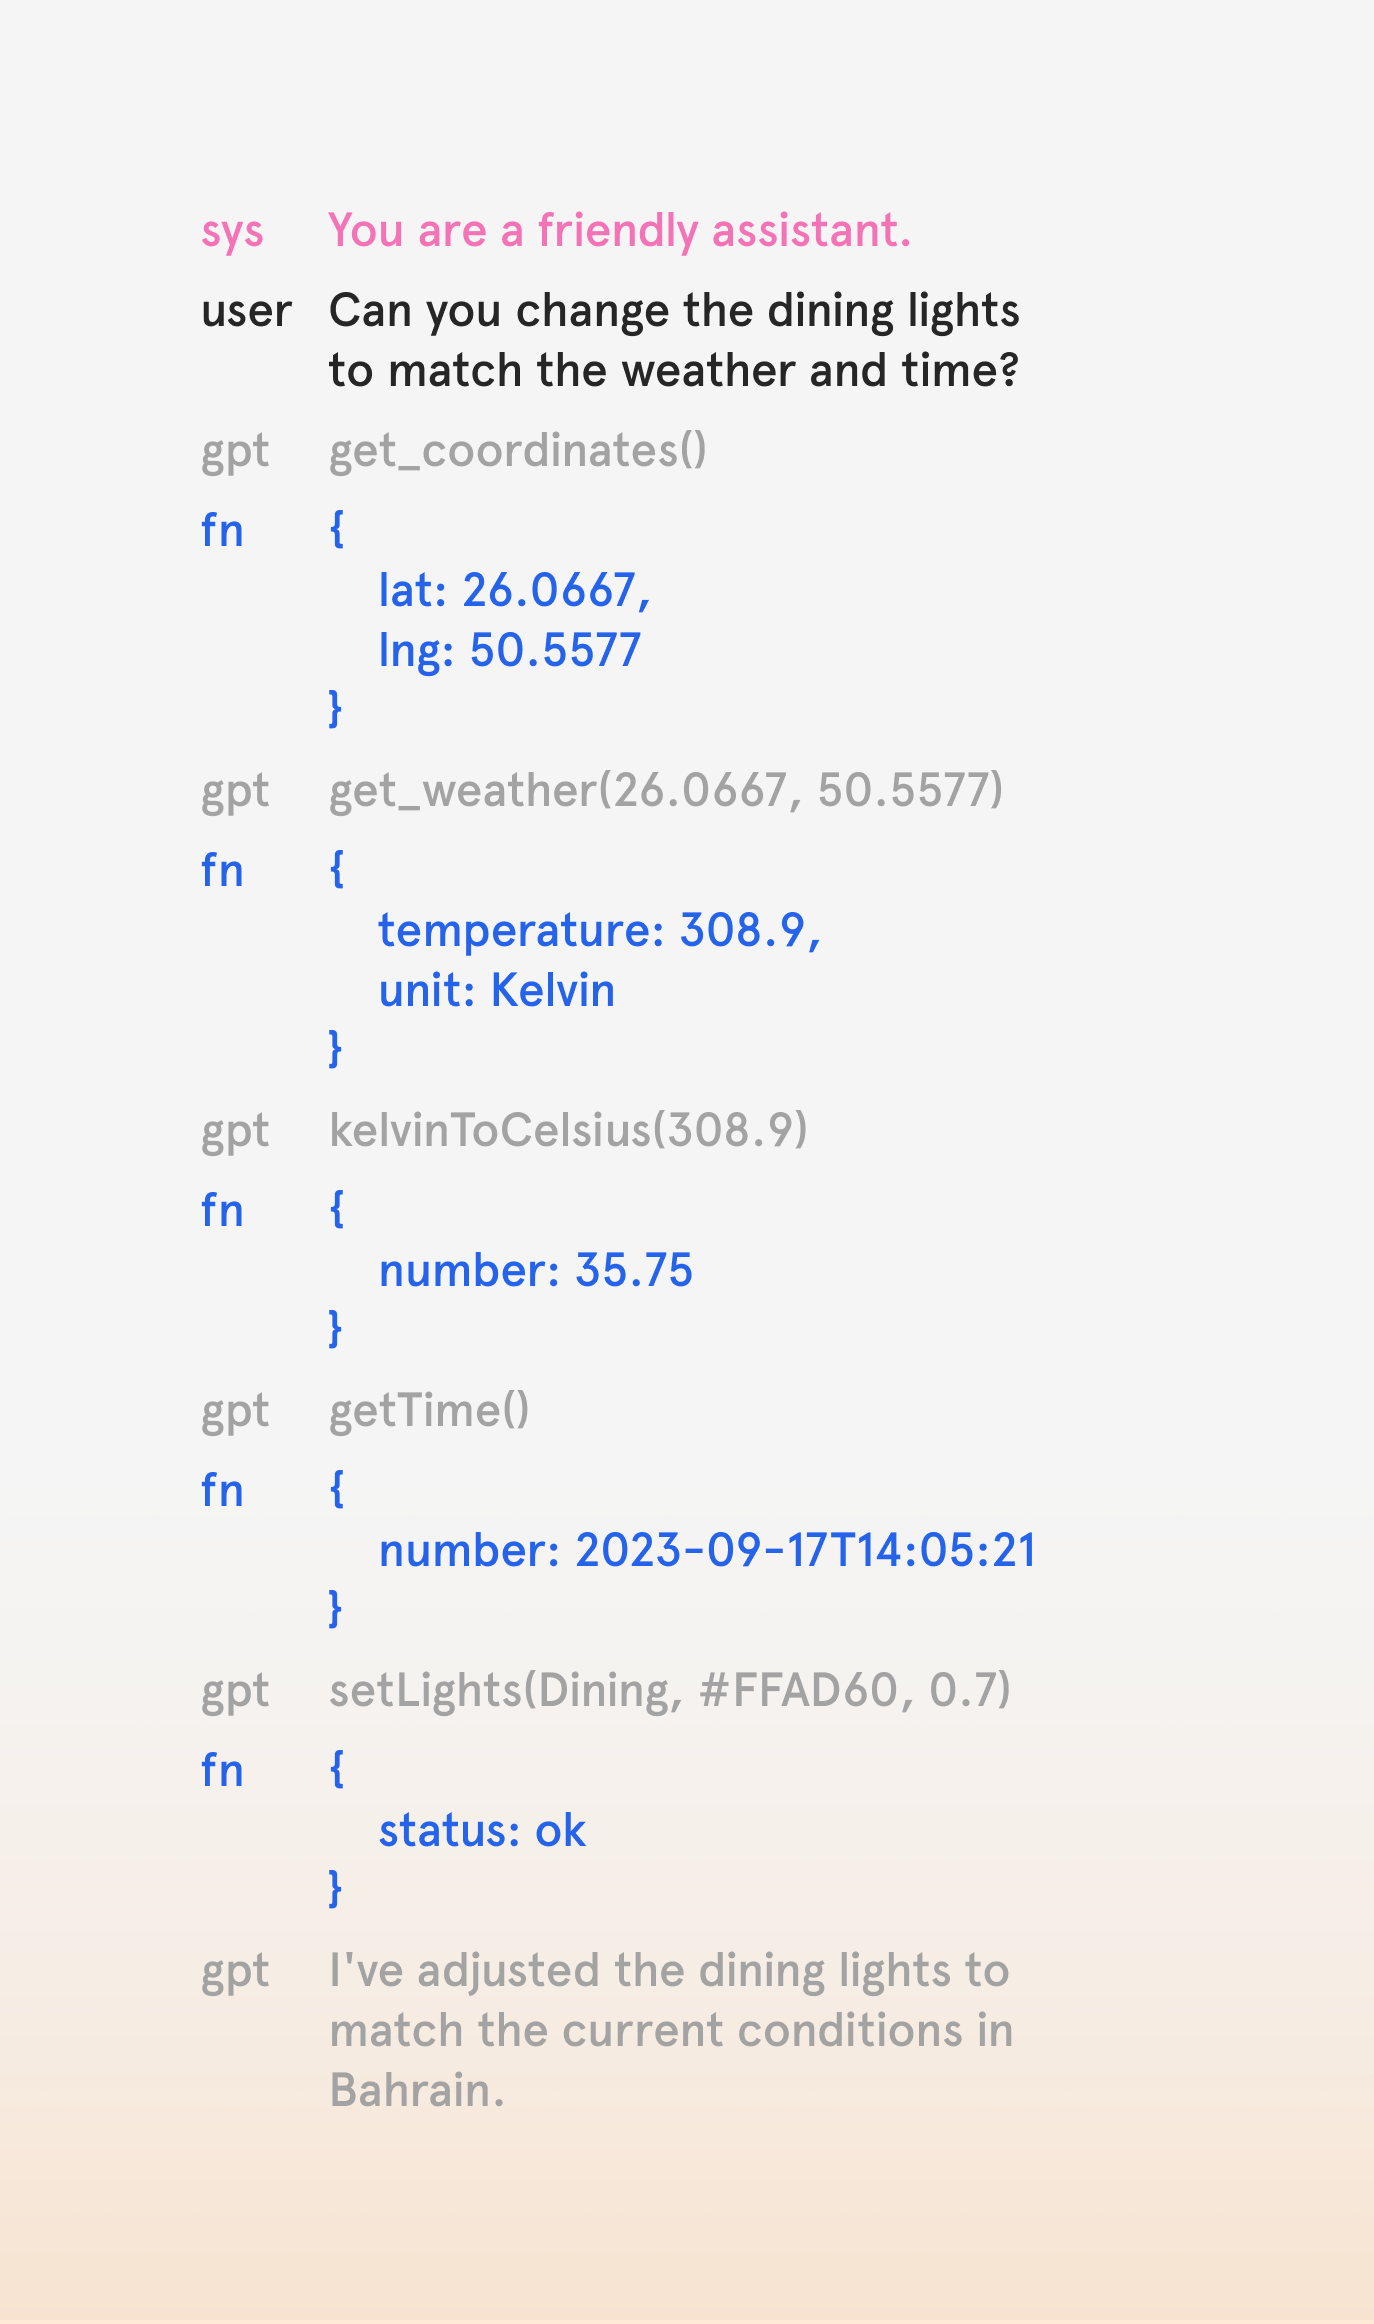The width and height of the screenshot is (1374, 2324).
Task: Click the temperature: 308.9 line
Action: 599,930
